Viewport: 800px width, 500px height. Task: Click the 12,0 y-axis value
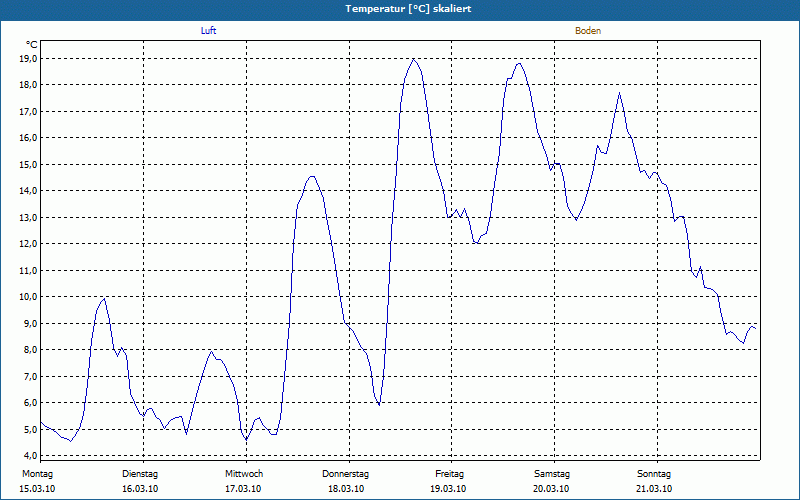click(x=30, y=244)
